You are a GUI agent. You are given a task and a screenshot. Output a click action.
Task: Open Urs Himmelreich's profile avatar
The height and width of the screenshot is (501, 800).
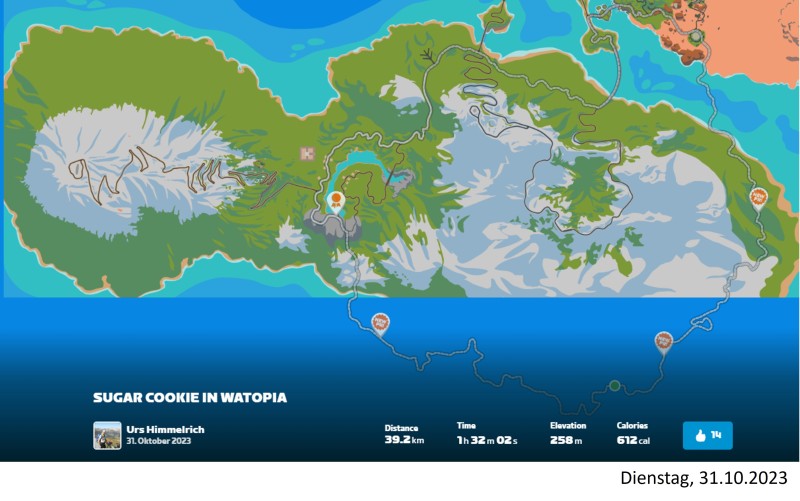106,435
